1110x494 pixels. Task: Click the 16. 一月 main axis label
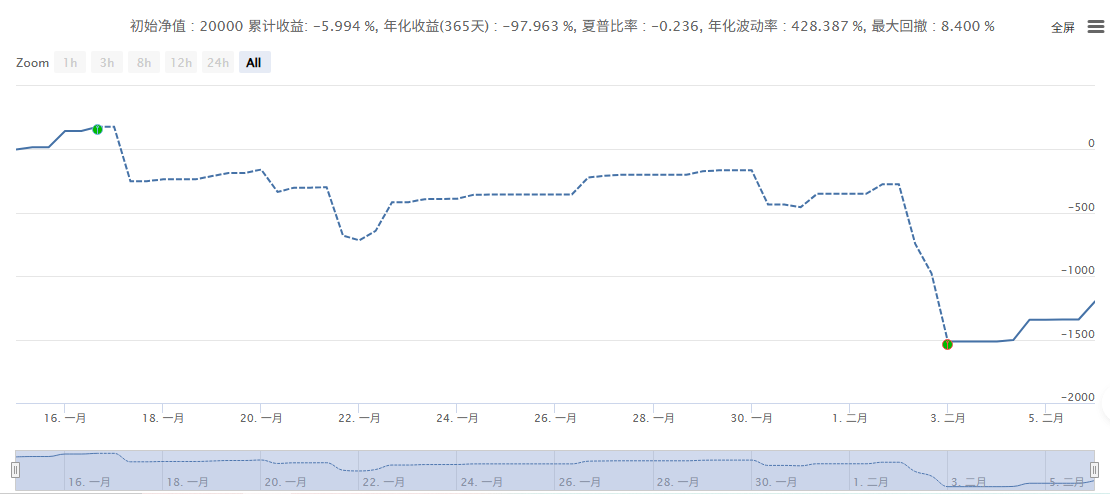[x=64, y=418]
